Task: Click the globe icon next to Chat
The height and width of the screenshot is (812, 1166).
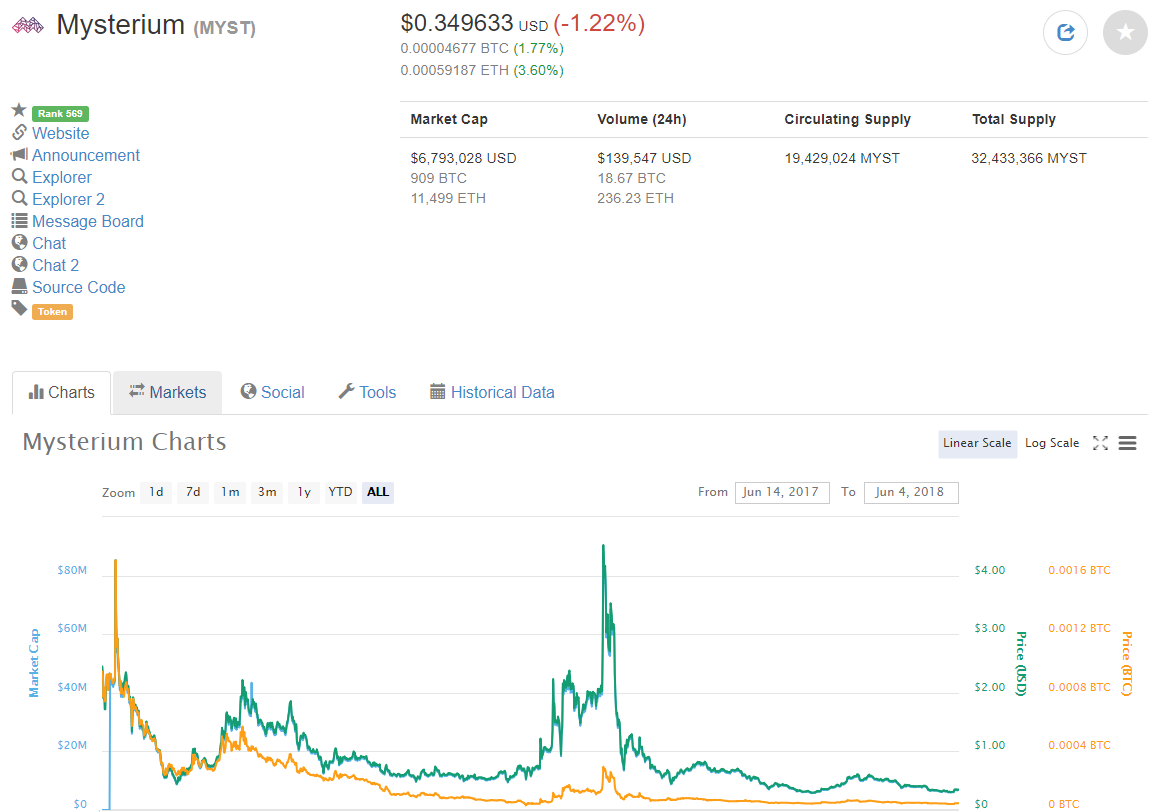Action: coord(19,242)
